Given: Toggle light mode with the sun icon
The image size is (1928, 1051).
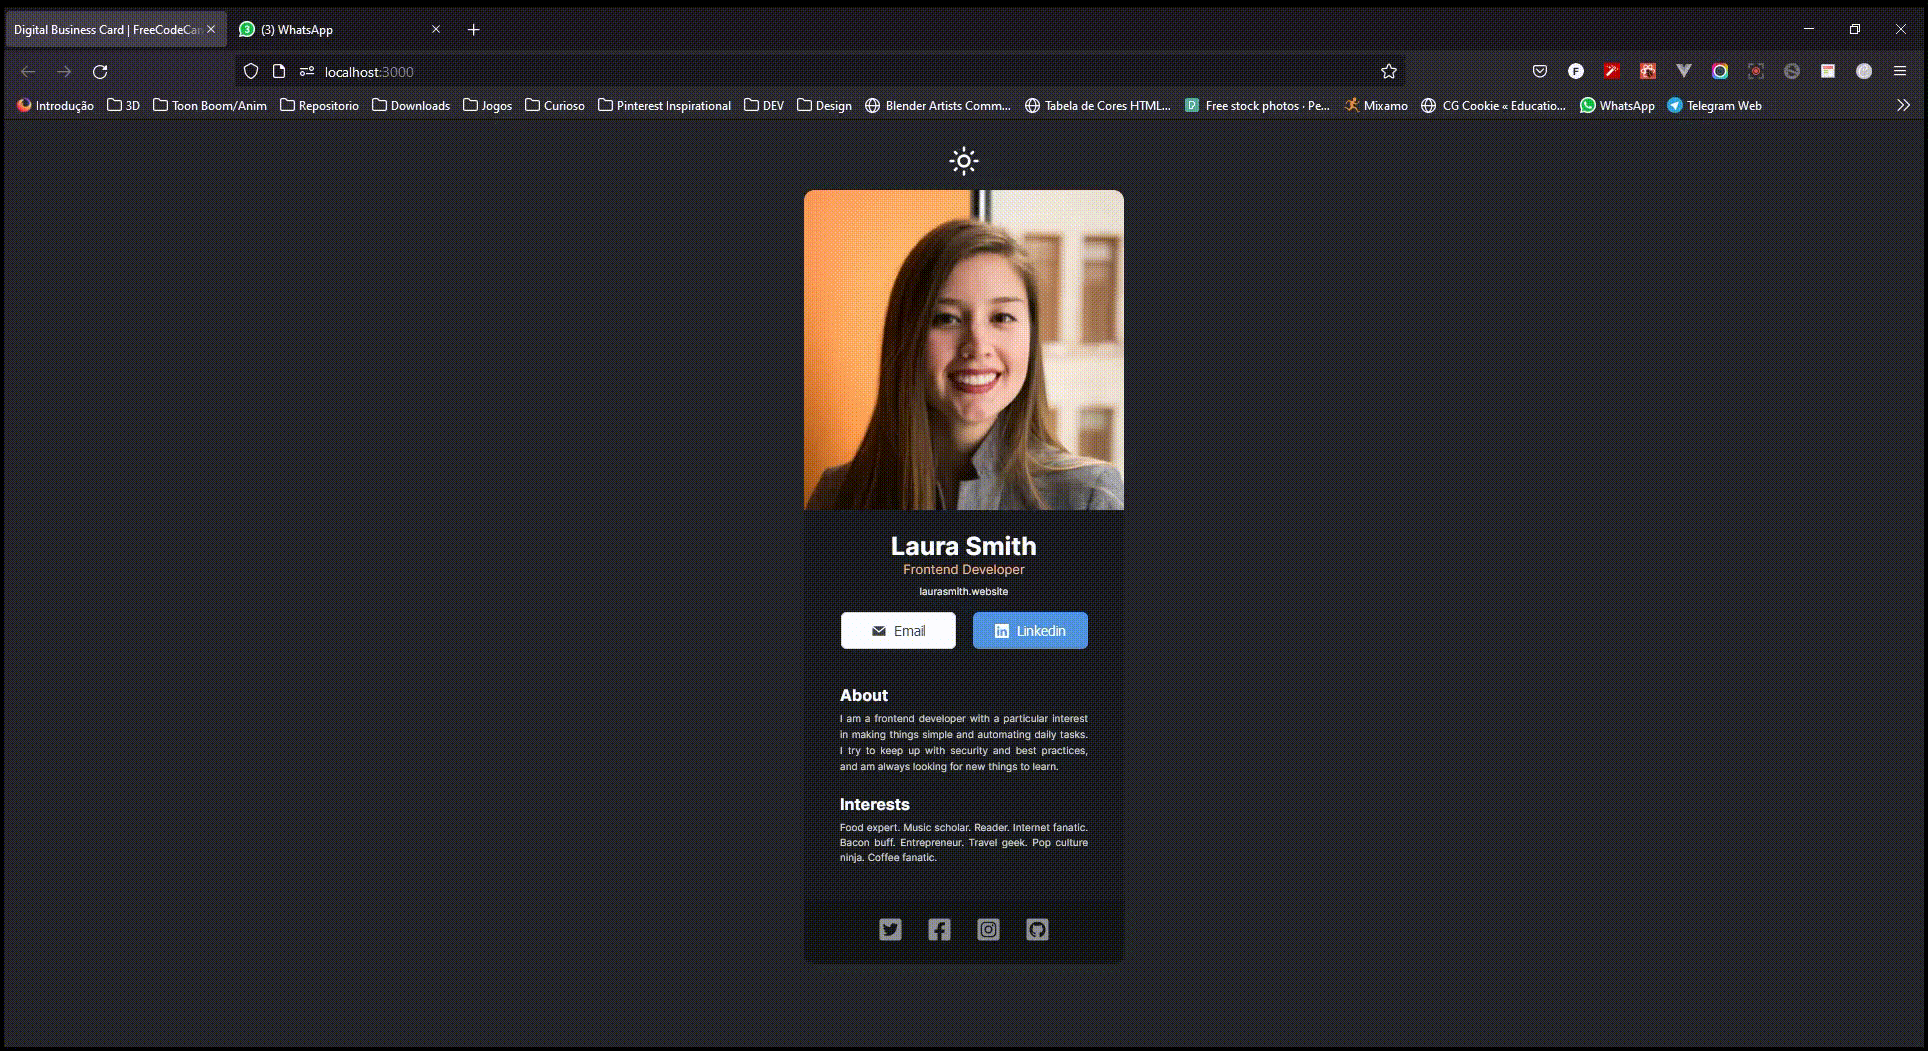Looking at the screenshot, I should [964, 161].
